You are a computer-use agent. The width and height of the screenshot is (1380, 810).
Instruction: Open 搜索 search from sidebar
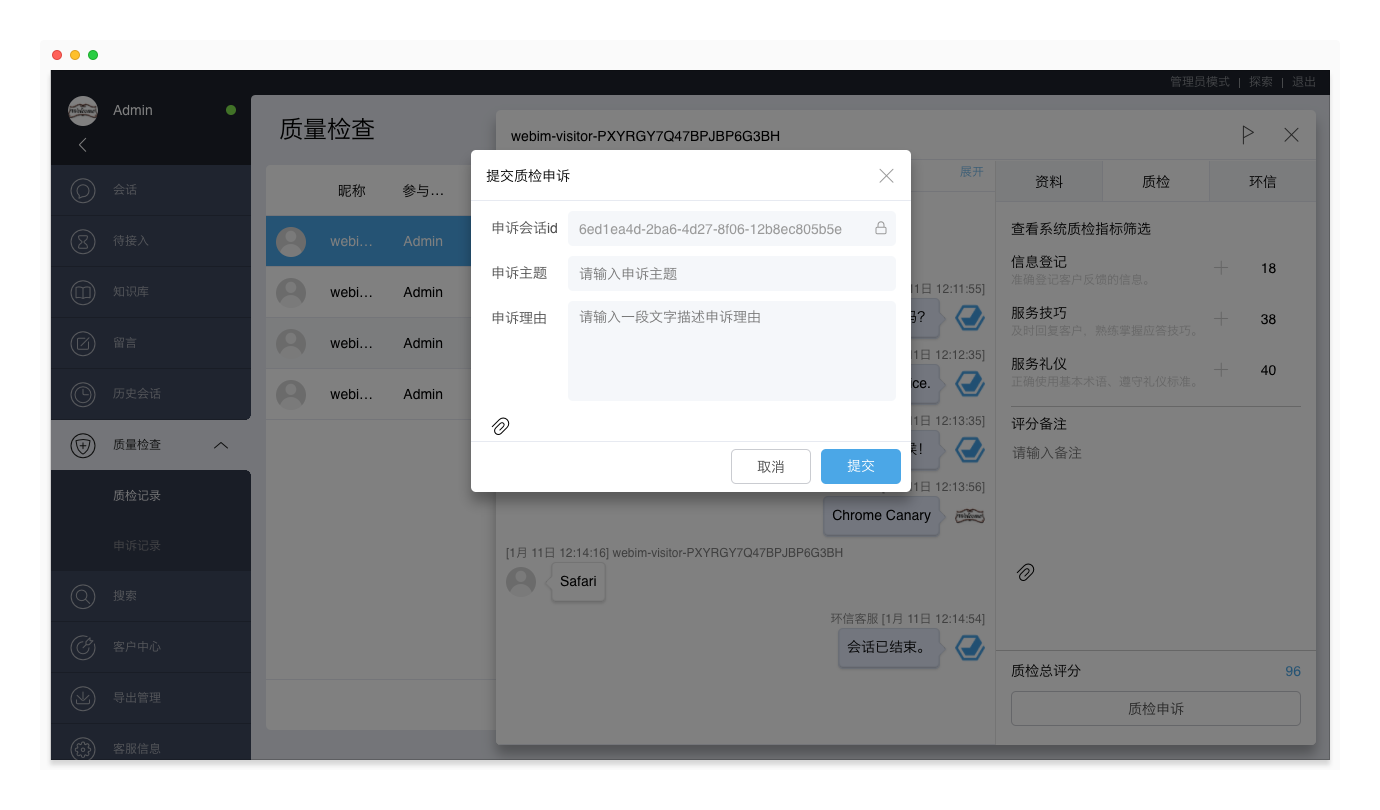[x=125, y=596]
